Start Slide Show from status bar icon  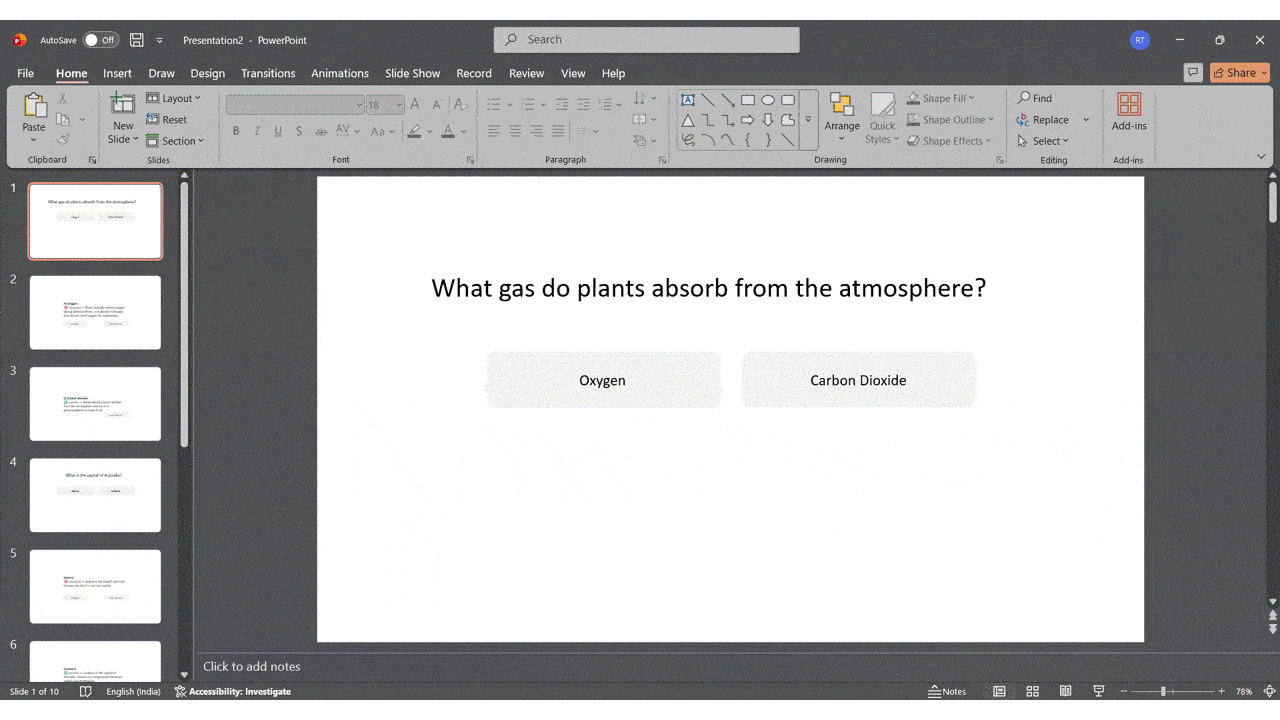tap(1099, 691)
